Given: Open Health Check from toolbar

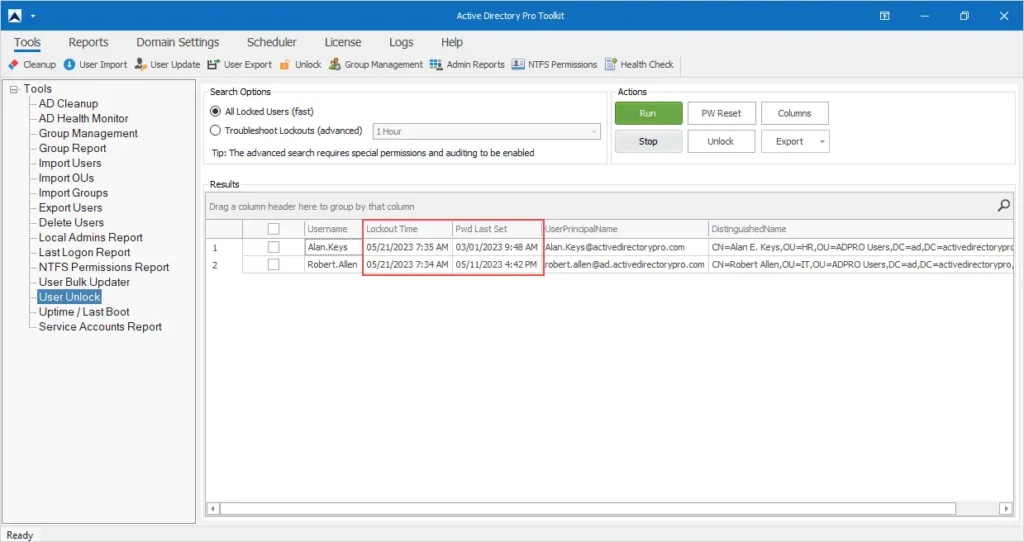Looking at the screenshot, I should coord(639,65).
